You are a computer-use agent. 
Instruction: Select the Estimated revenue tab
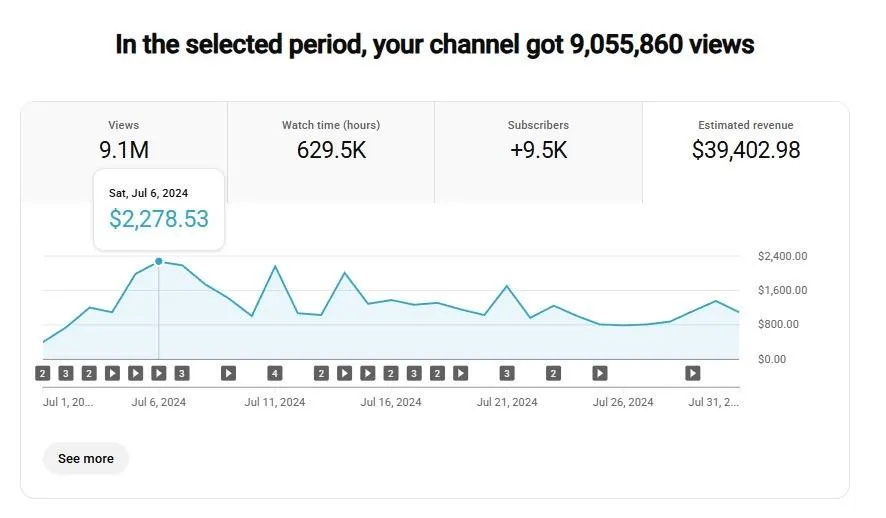745,141
